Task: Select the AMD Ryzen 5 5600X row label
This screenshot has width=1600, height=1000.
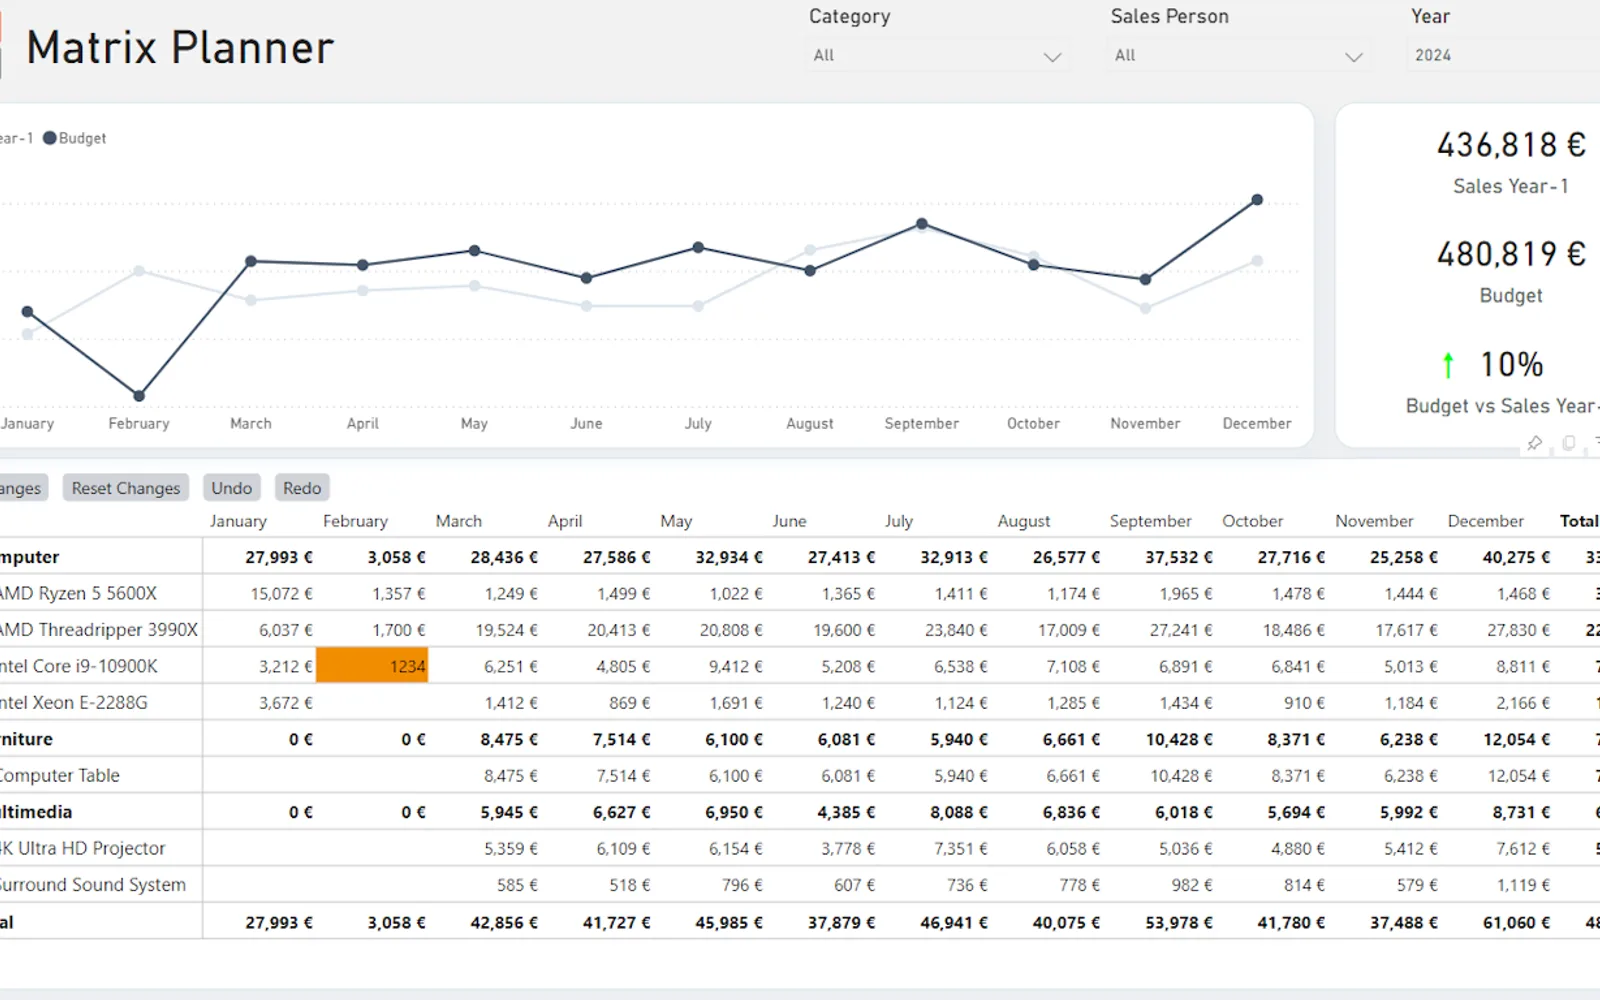Action: [x=78, y=593]
